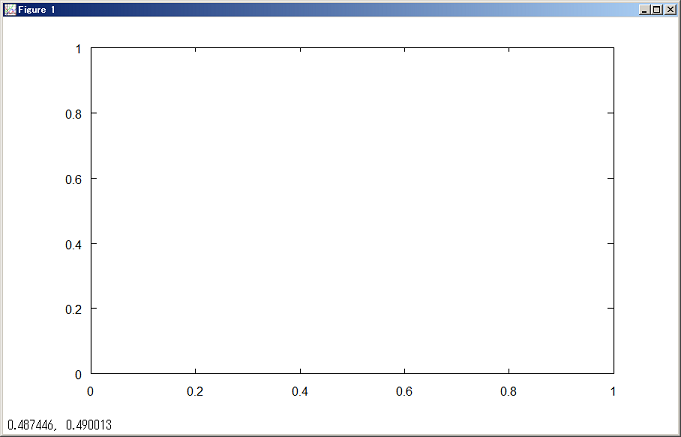
Task: Click the Figure 1 window system icon
Action: (9, 9)
